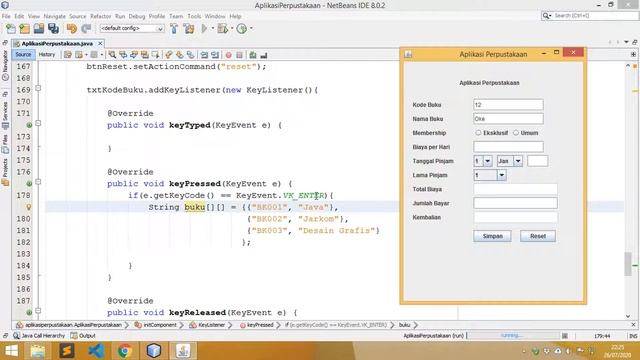Click the Comment line icon in editor toolbar
Screen dimensions: 640x360
point(253,55)
